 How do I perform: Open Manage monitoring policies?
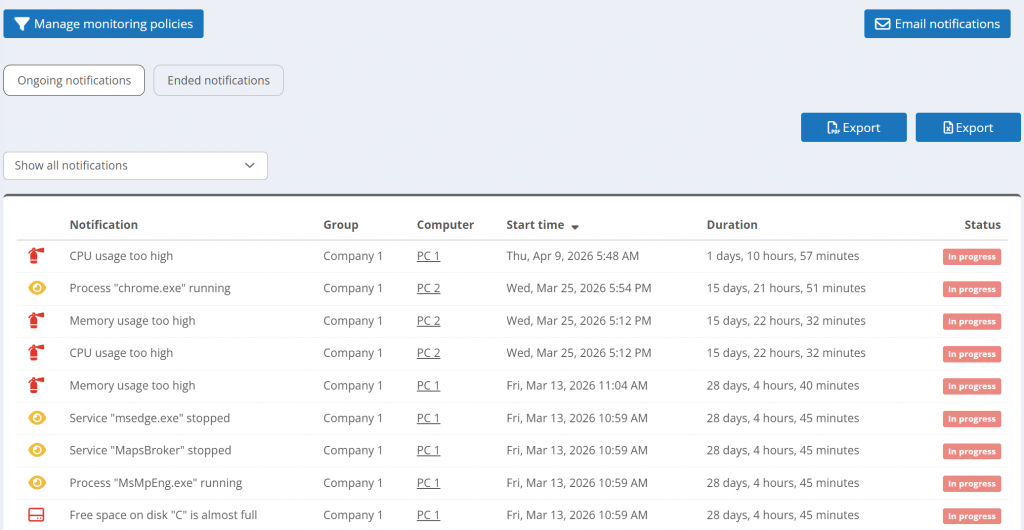pos(103,24)
